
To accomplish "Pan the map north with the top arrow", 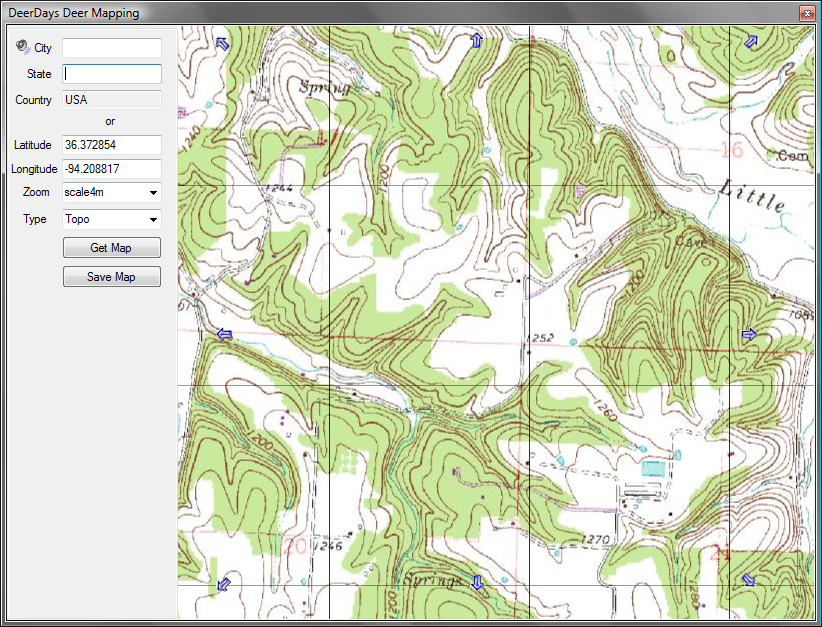I will click(x=476, y=40).
